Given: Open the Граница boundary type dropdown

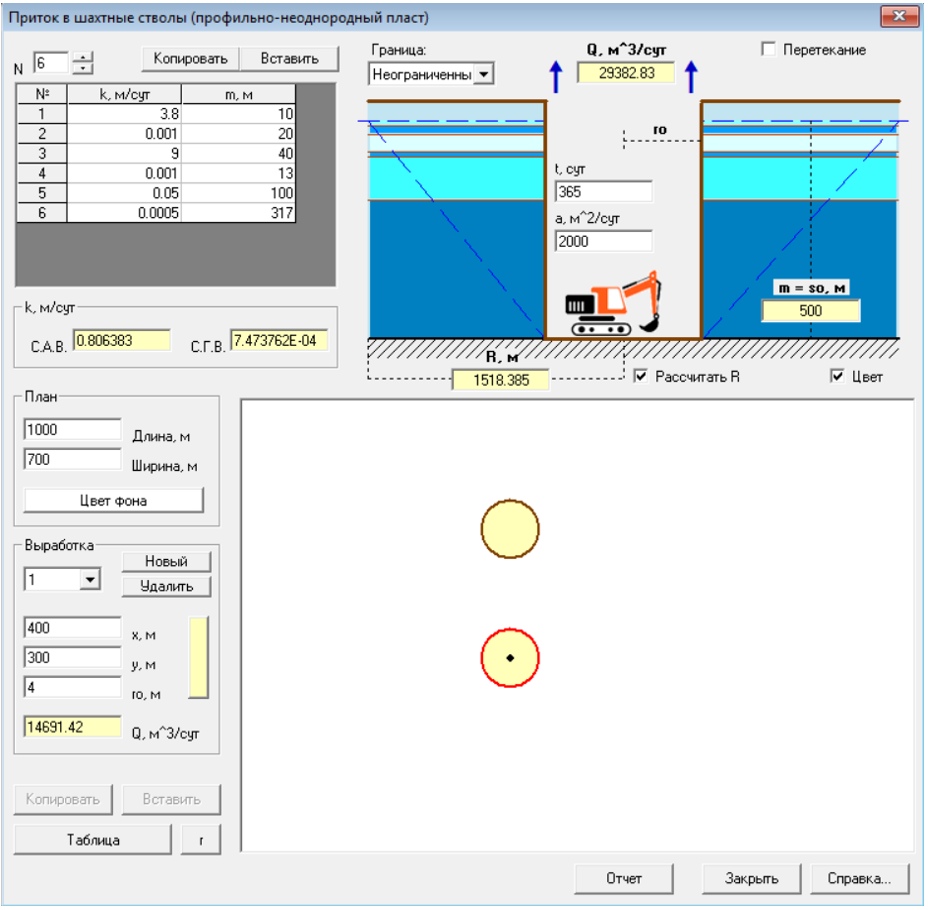Looking at the screenshot, I should (484, 74).
